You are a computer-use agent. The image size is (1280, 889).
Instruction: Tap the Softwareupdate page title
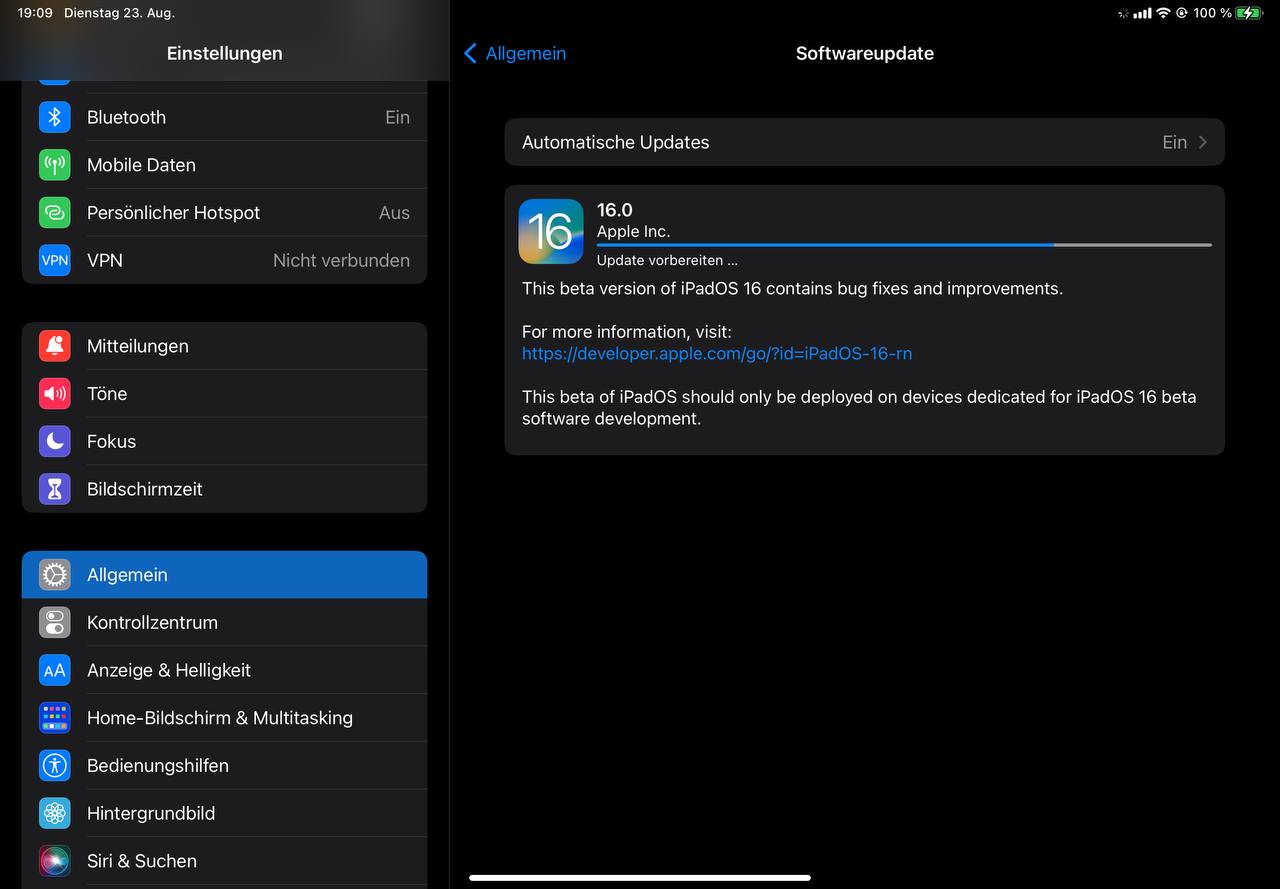point(865,53)
